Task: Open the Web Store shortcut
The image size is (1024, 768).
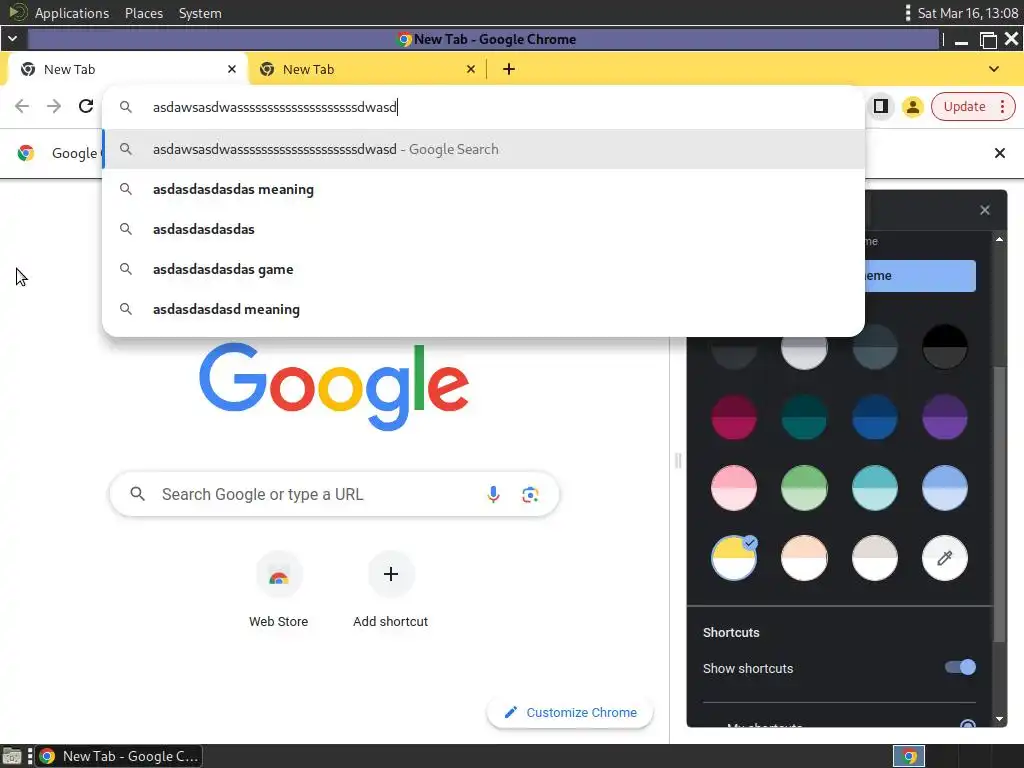Action: pos(278,590)
